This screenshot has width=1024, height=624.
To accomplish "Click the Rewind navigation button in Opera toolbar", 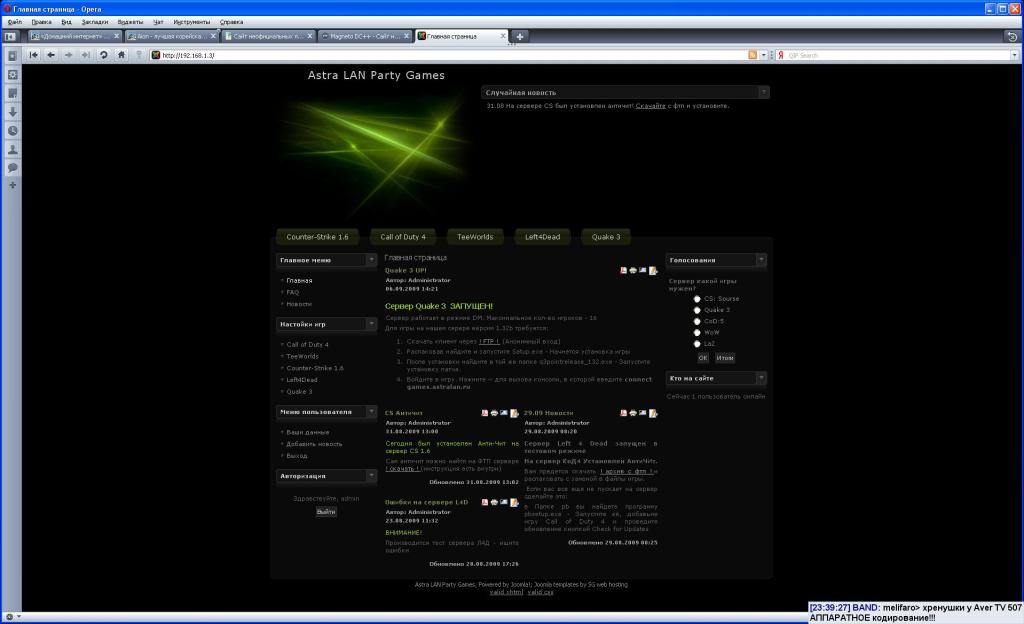I will click(33, 55).
